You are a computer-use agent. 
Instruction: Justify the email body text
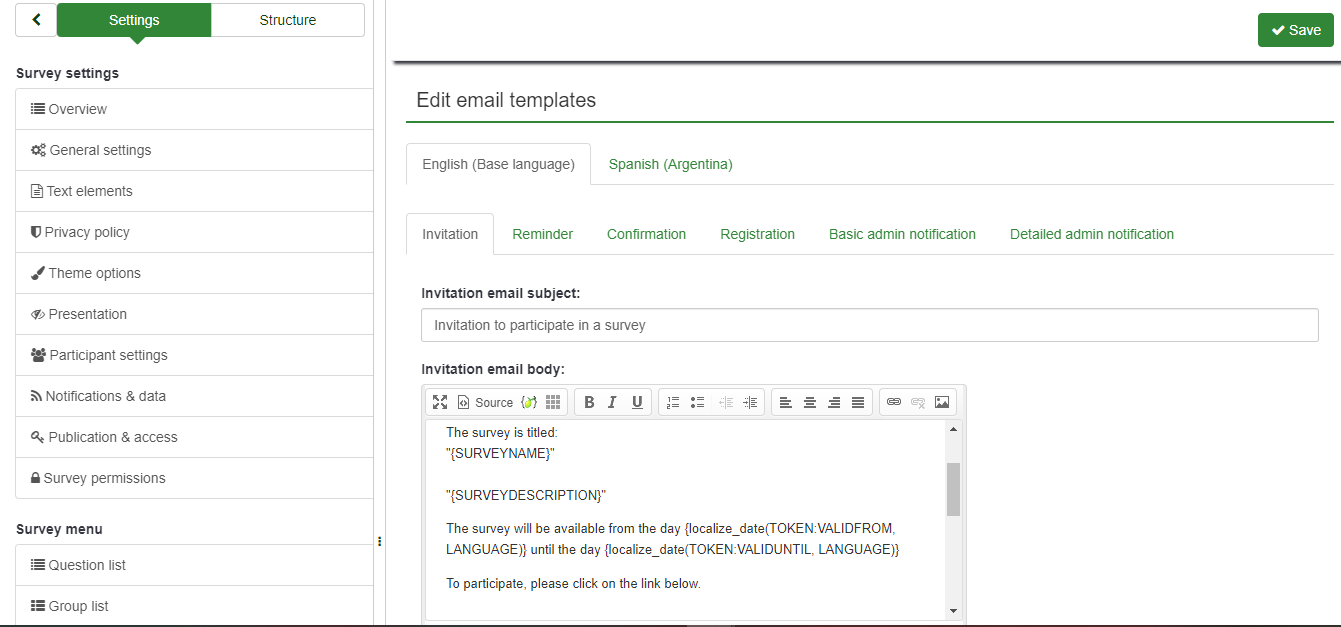pyautogui.click(x=858, y=402)
